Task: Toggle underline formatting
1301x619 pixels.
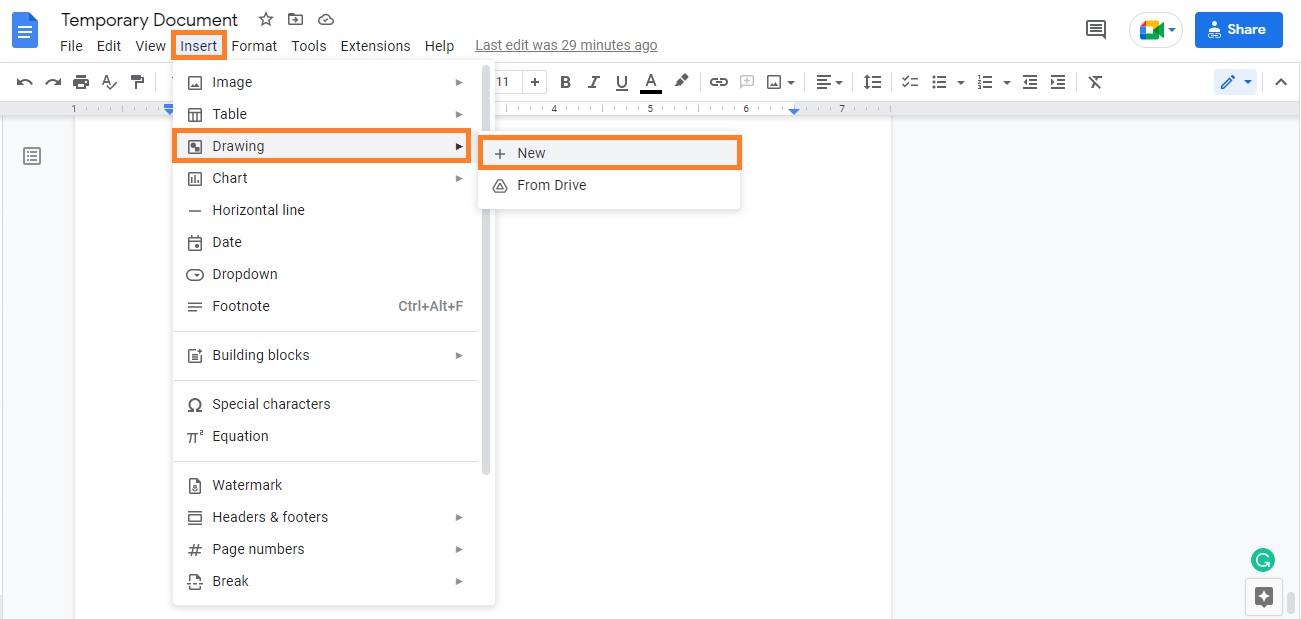Action: point(621,82)
